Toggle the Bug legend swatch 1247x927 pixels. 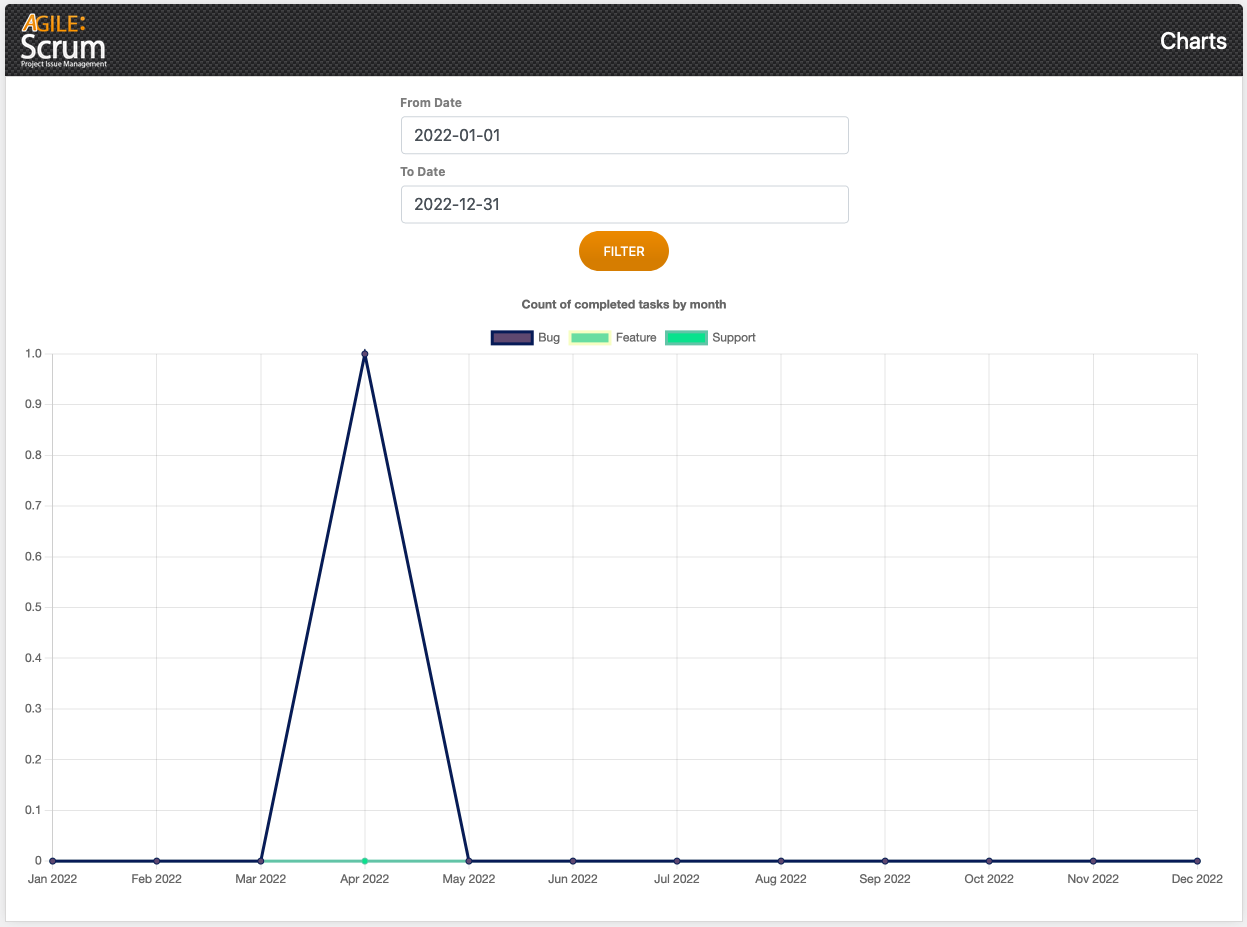pos(512,338)
